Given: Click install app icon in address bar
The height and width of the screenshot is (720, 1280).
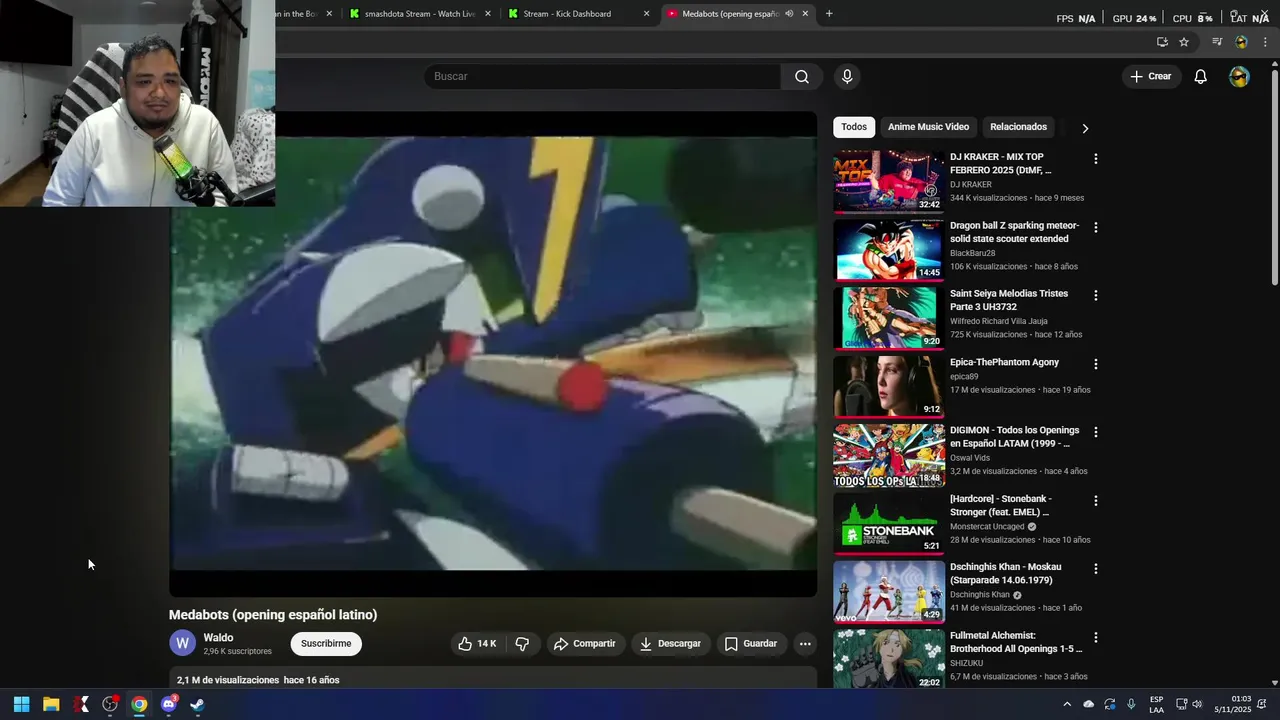Looking at the screenshot, I should (x=1162, y=42).
